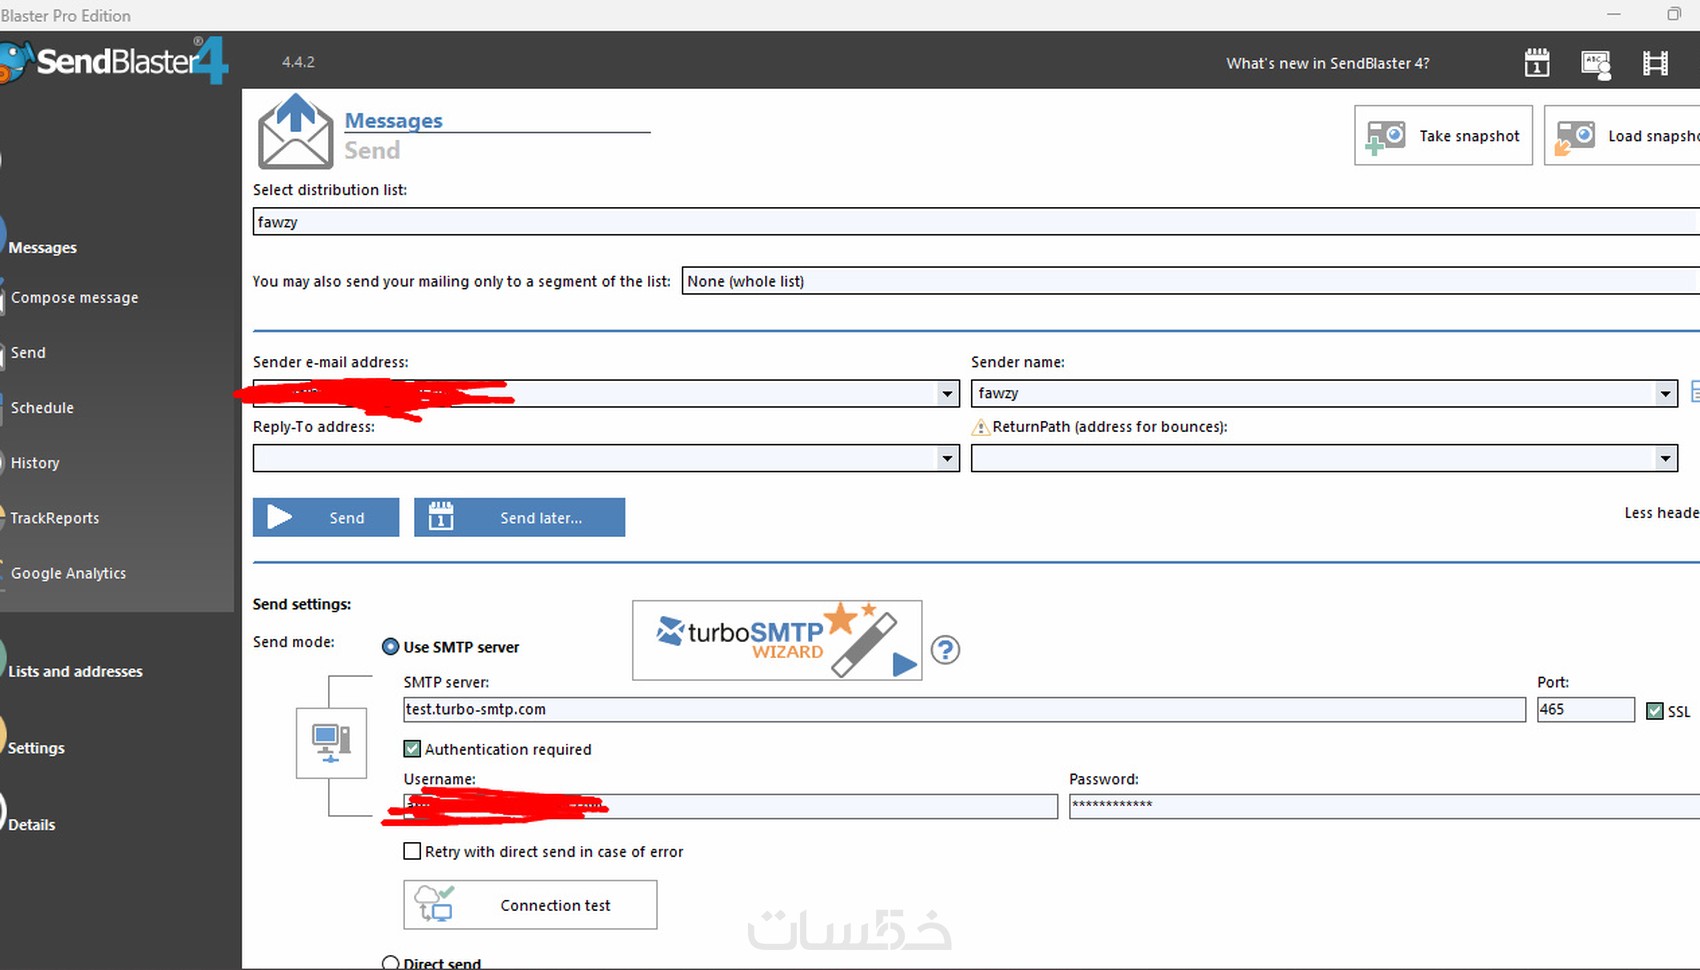Select Direct send radio option
This screenshot has width=1700, height=970.
[x=391, y=963]
